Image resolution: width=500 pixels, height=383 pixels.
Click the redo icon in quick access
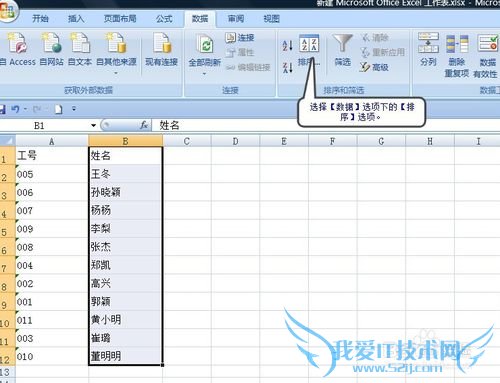38,109
